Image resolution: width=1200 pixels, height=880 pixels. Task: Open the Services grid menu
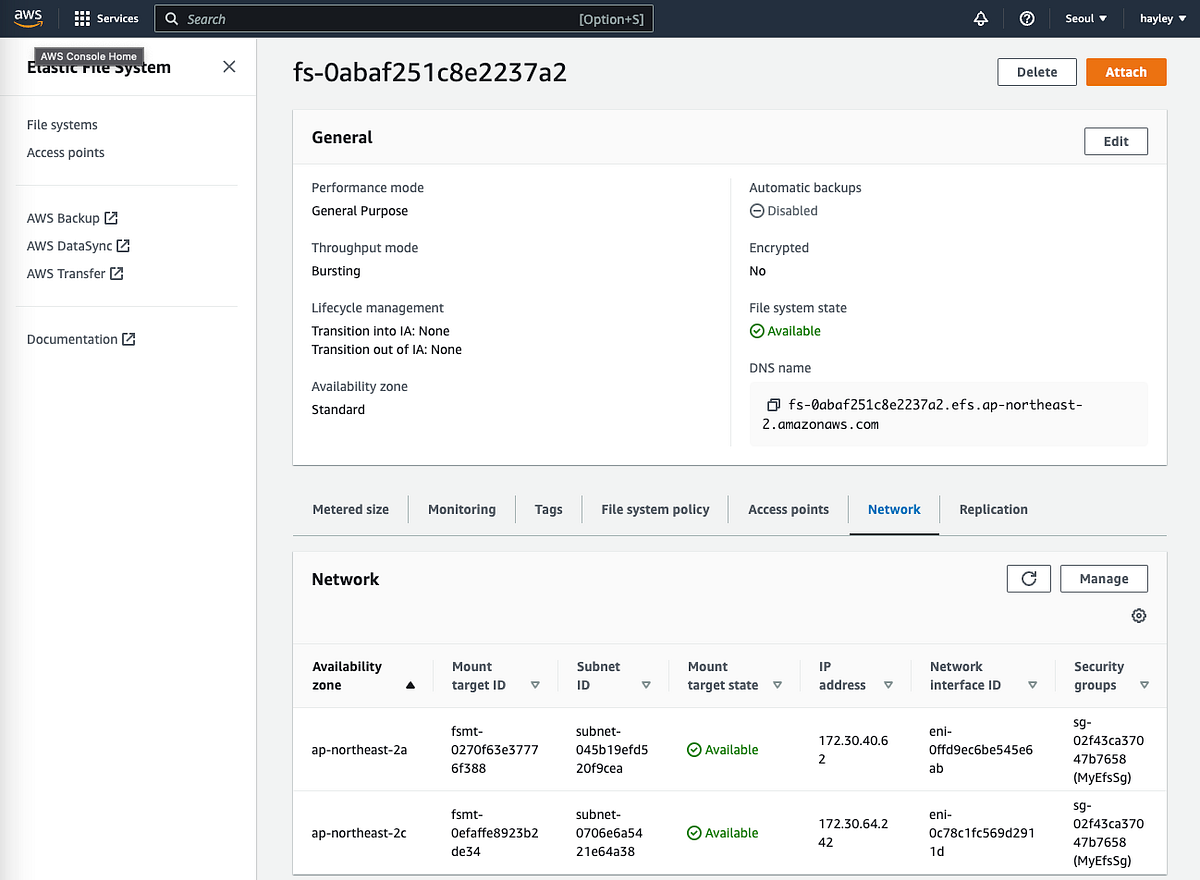click(x=107, y=18)
